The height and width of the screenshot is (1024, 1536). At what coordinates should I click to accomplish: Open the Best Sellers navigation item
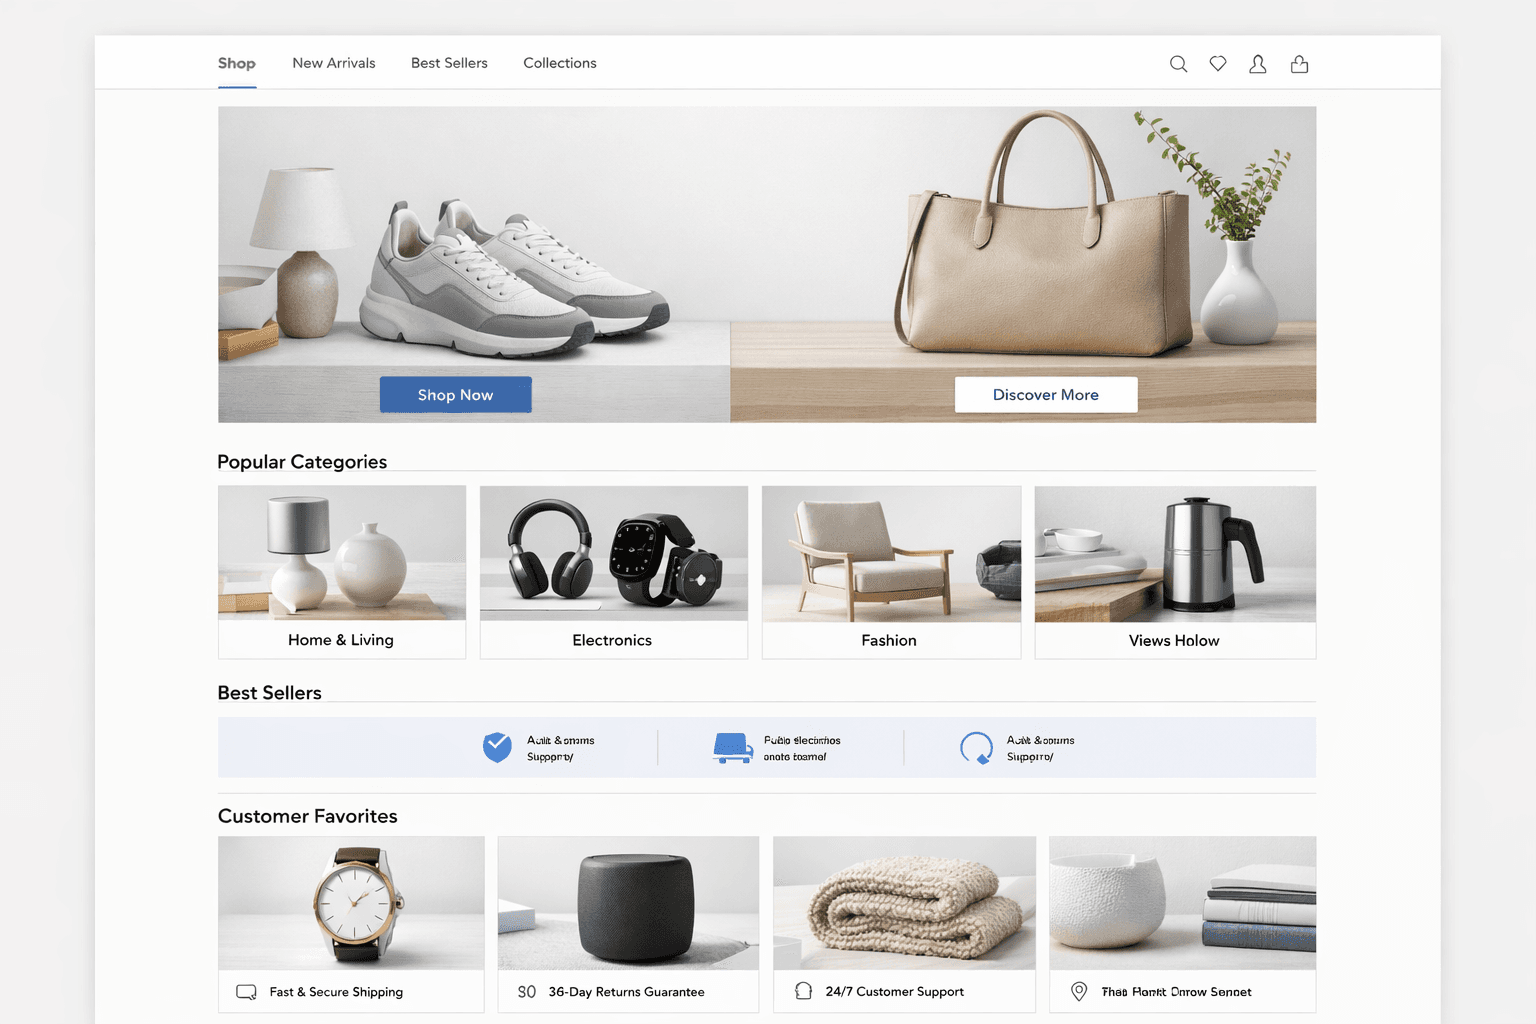449,63
